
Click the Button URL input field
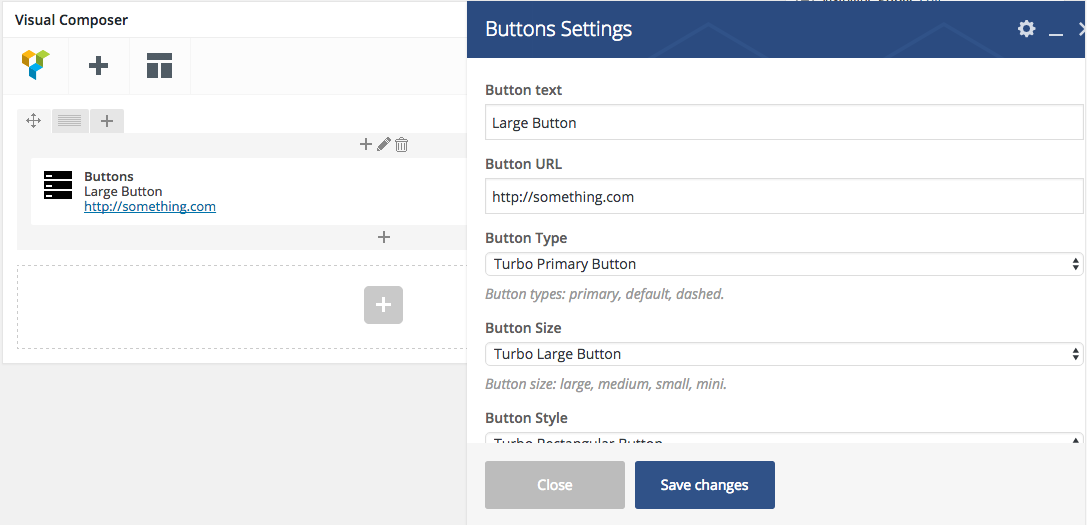[783, 197]
